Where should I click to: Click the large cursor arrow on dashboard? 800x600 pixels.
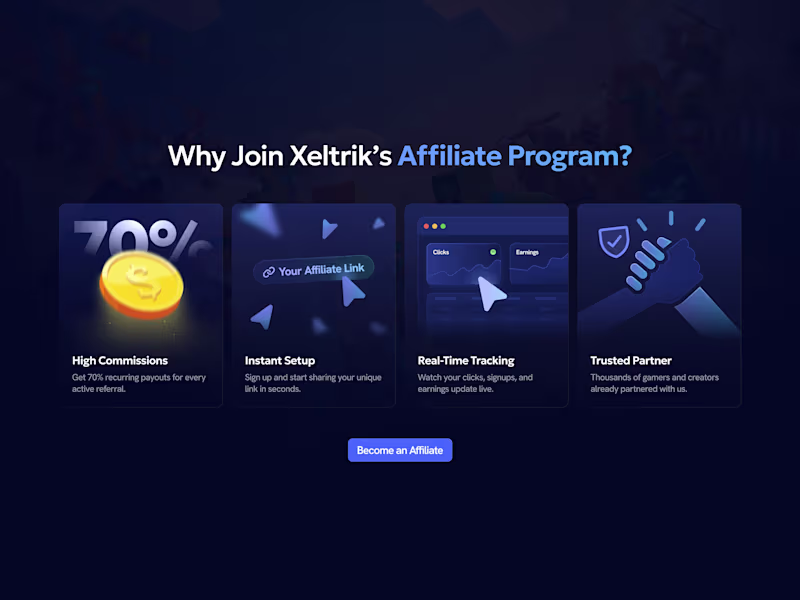(491, 294)
